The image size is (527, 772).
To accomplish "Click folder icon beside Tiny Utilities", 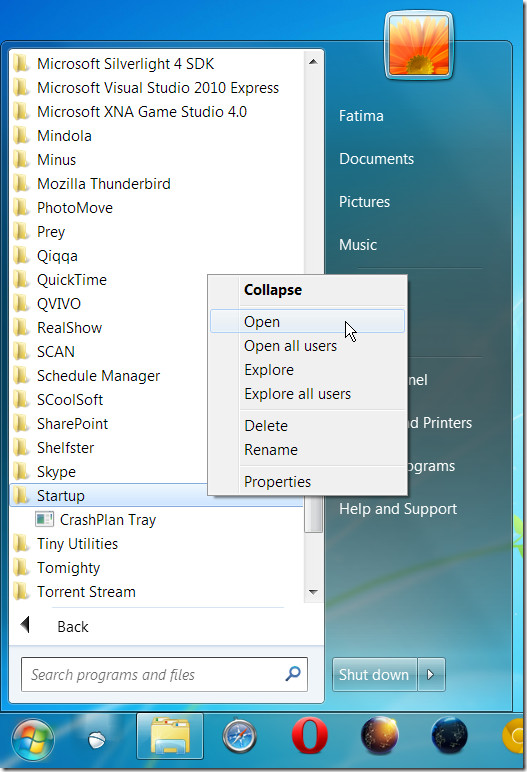I will pyautogui.click(x=21, y=543).
